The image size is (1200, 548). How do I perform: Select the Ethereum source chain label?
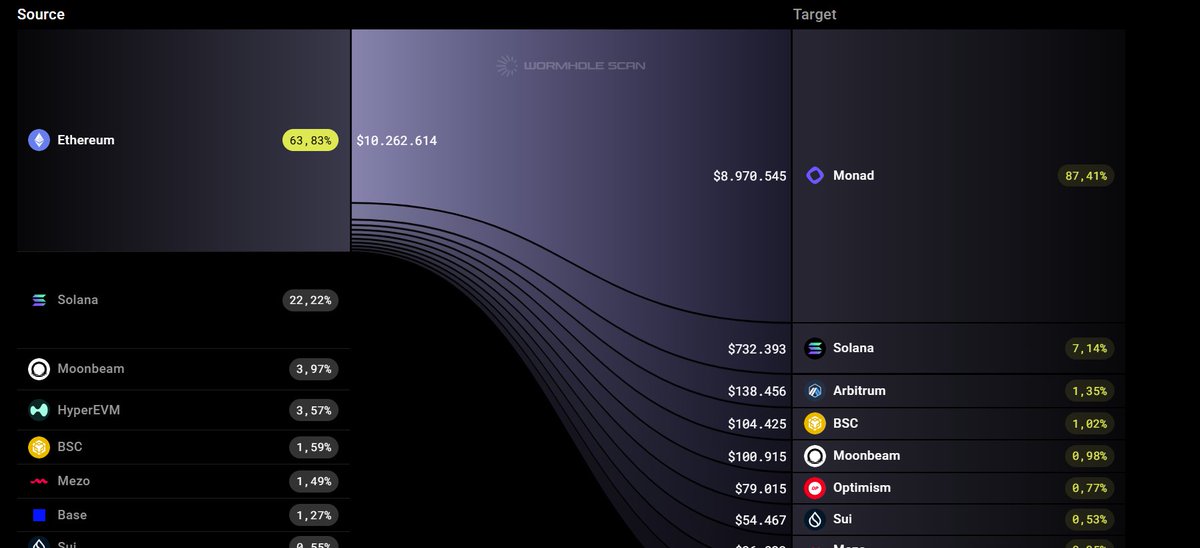(x=86, y=140)
